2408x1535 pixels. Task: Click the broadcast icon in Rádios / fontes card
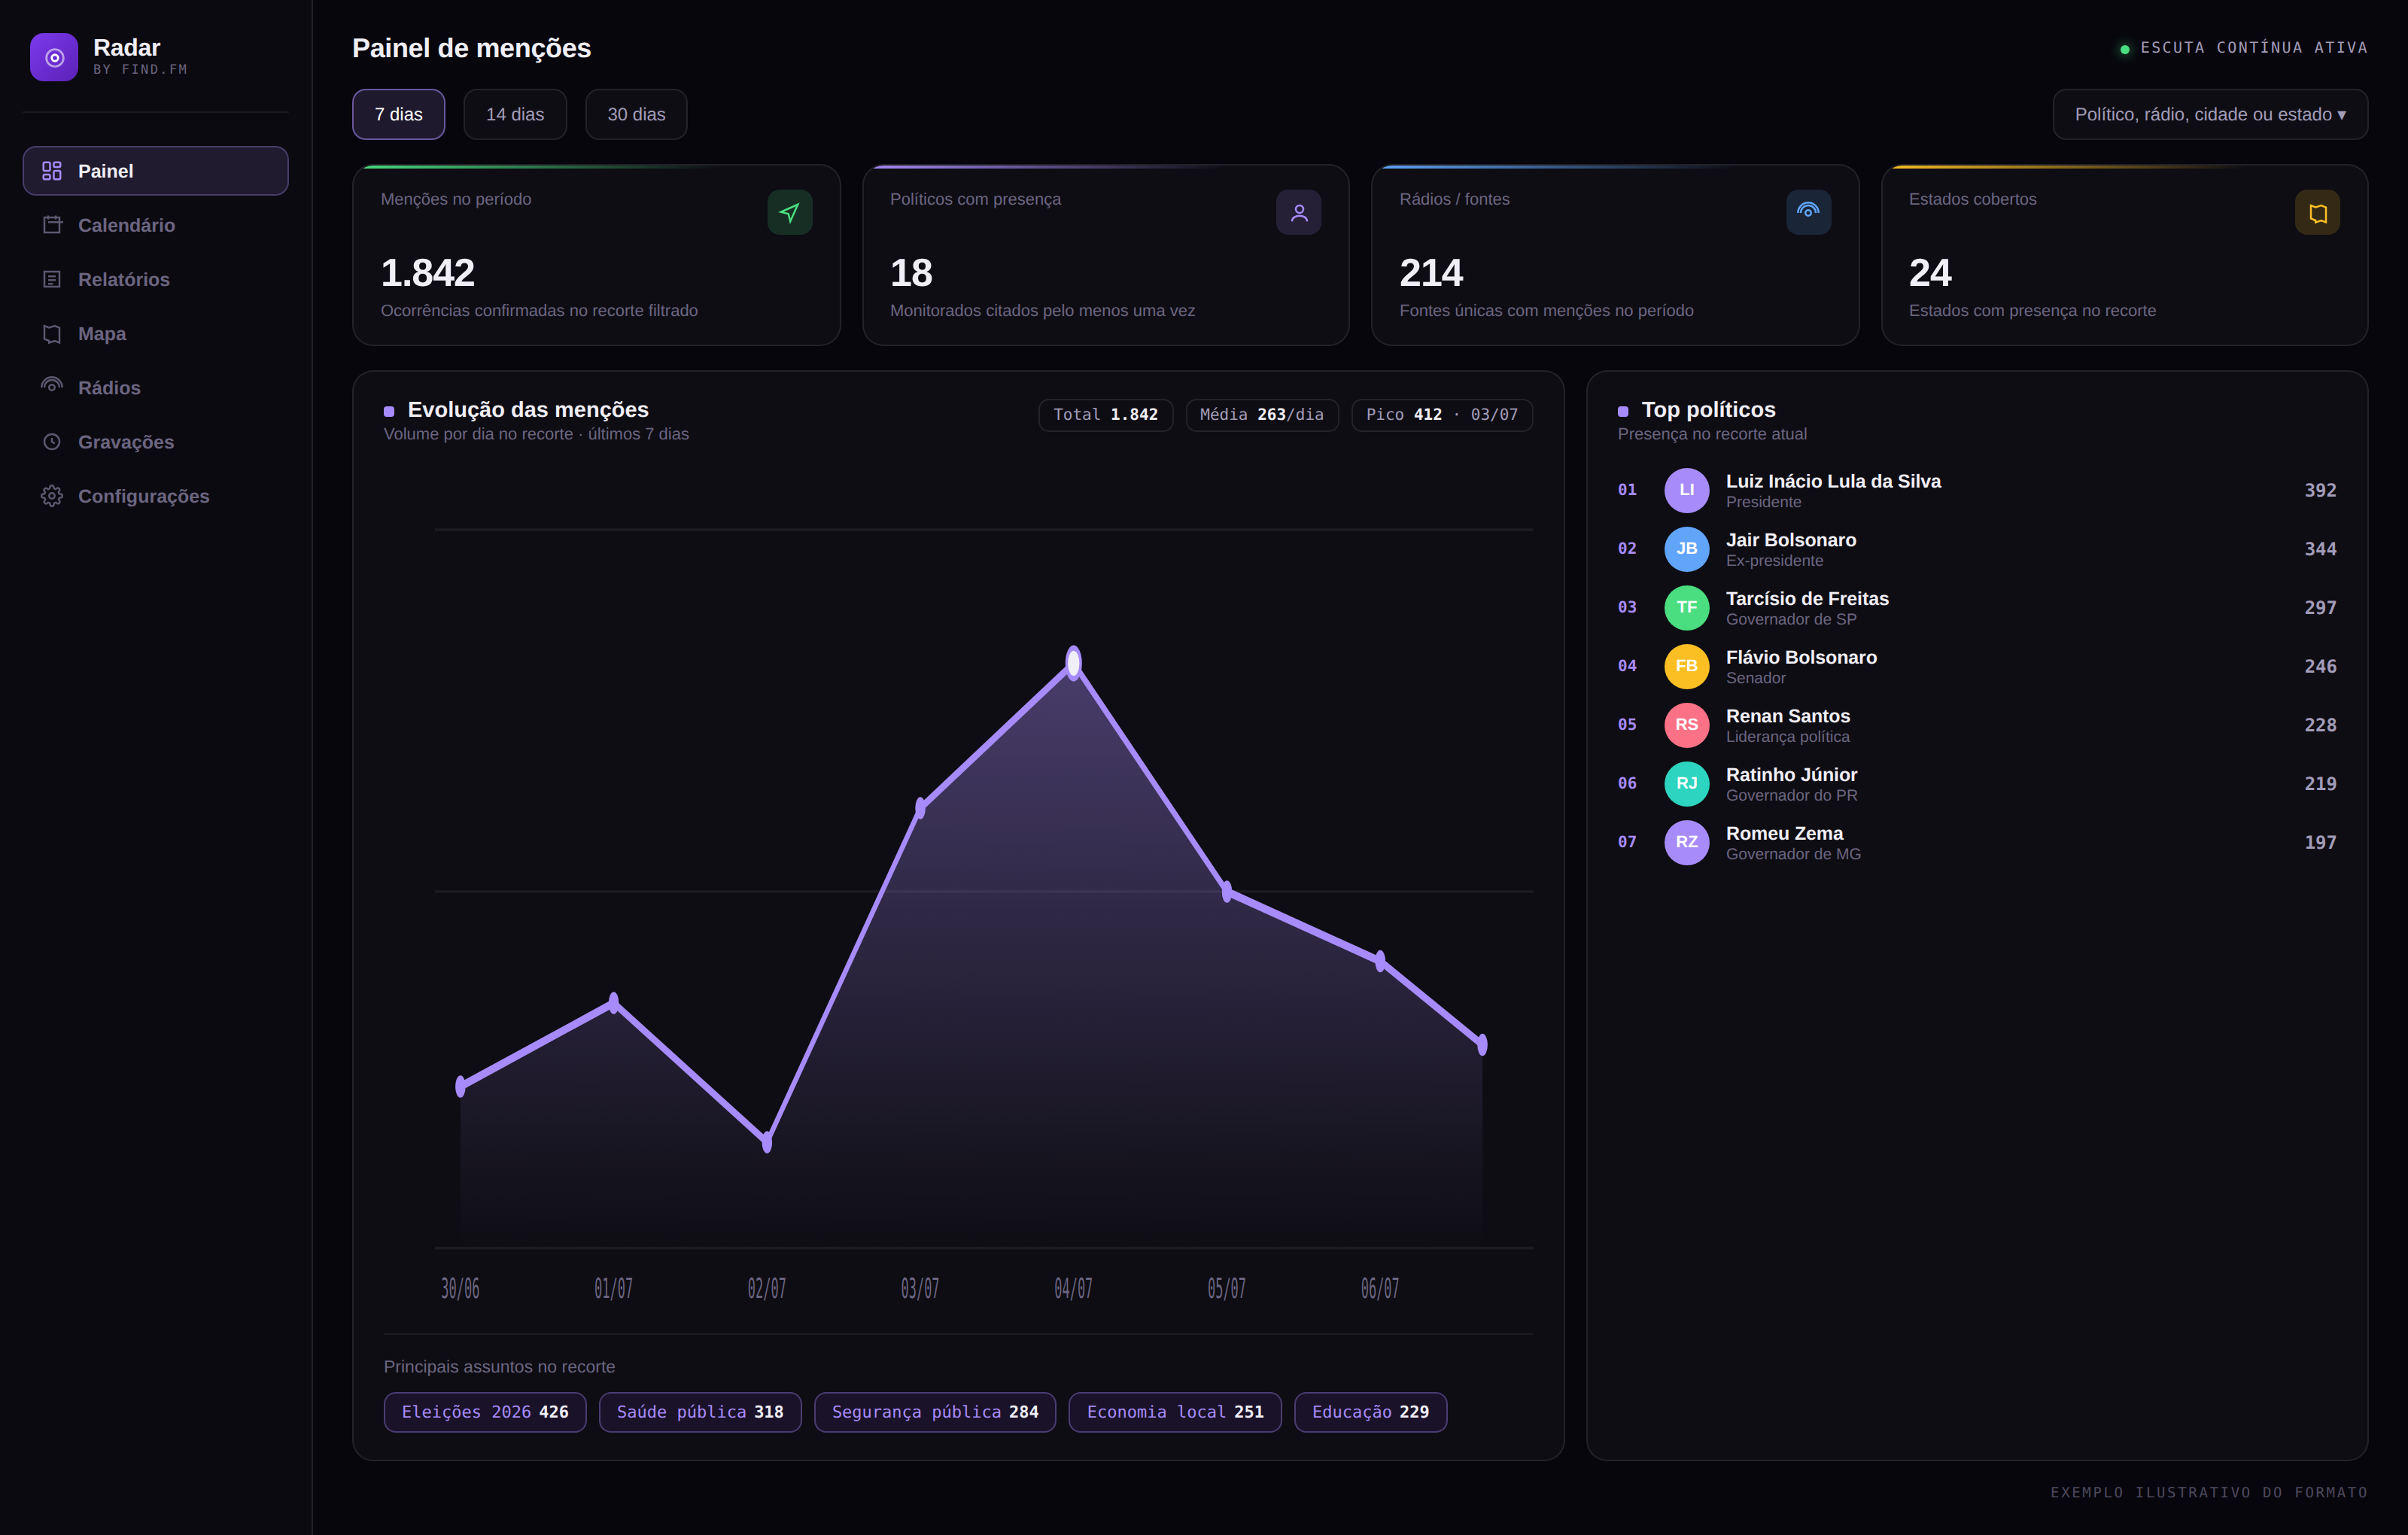pos(1808,212)
